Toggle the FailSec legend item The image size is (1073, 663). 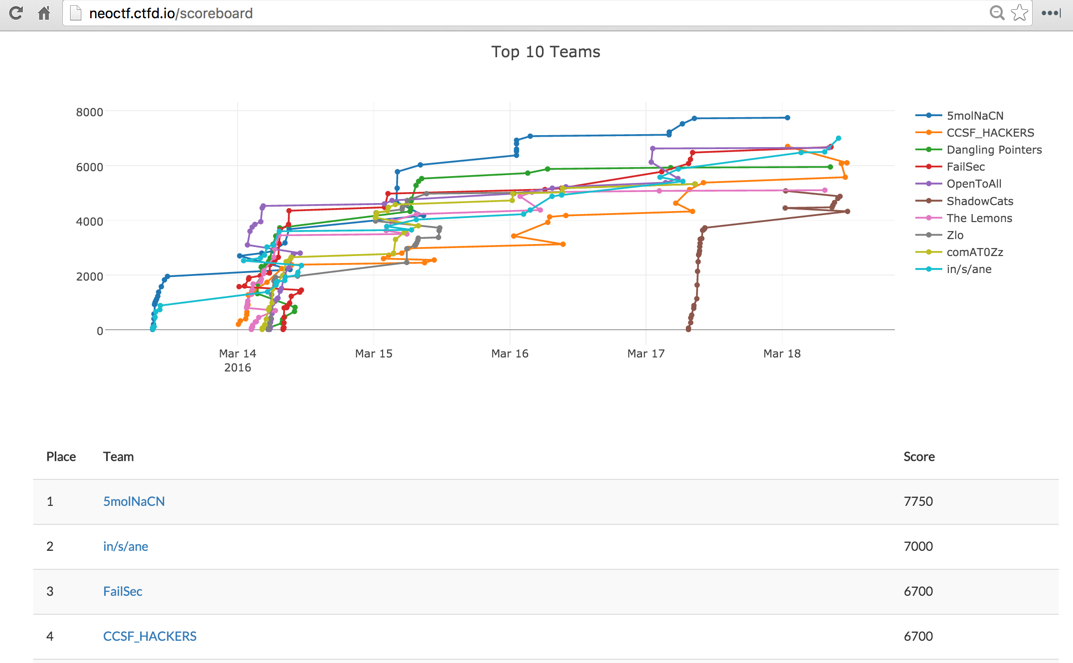(x=965, y=167)
